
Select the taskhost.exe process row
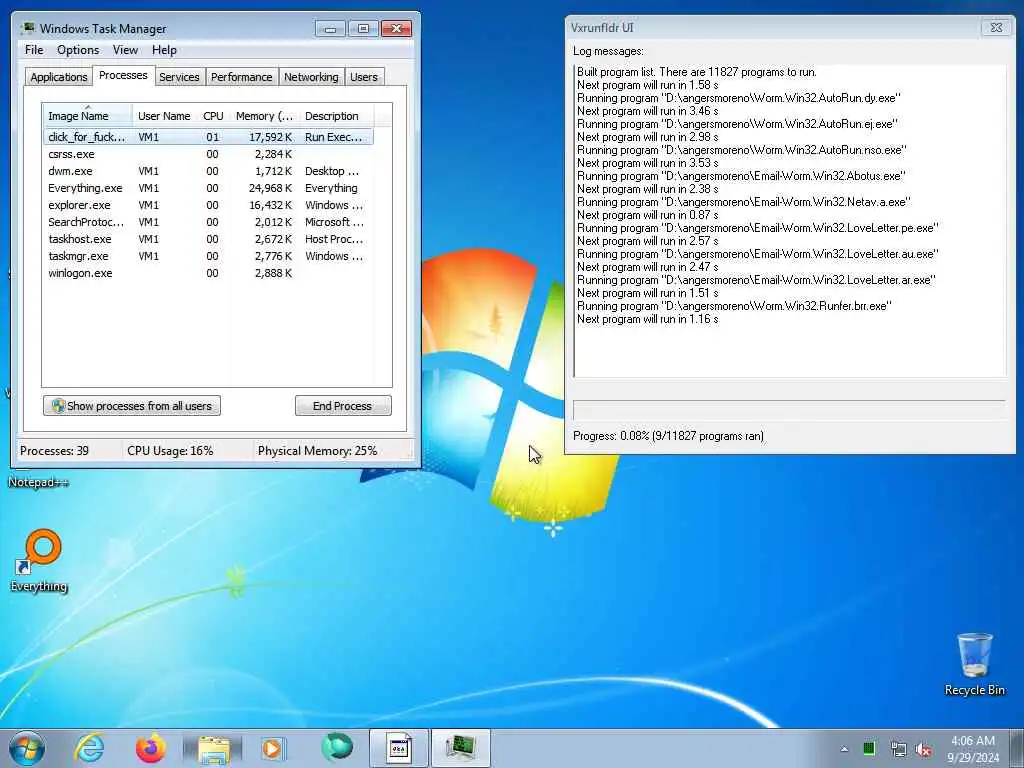(208, 239)
